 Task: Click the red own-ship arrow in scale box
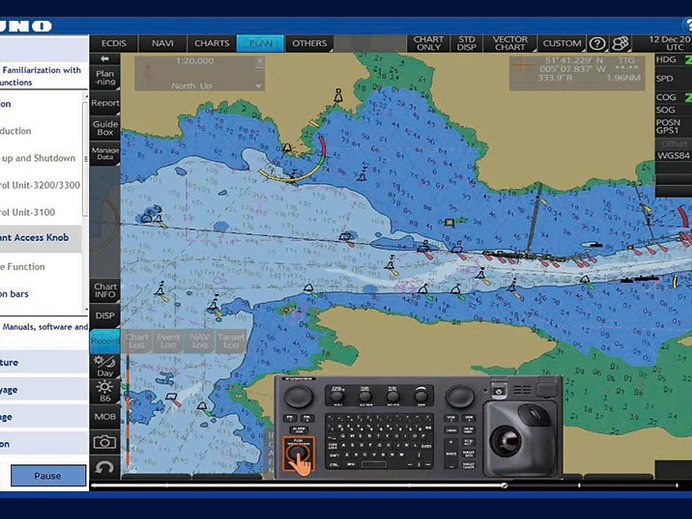(x=148, y=73)
